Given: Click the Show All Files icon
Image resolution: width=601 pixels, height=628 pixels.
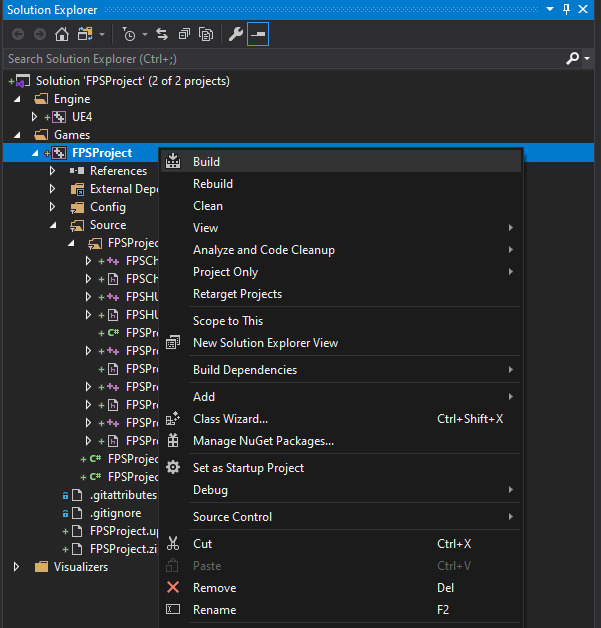Looking at the screenshot, I should 206,34.
